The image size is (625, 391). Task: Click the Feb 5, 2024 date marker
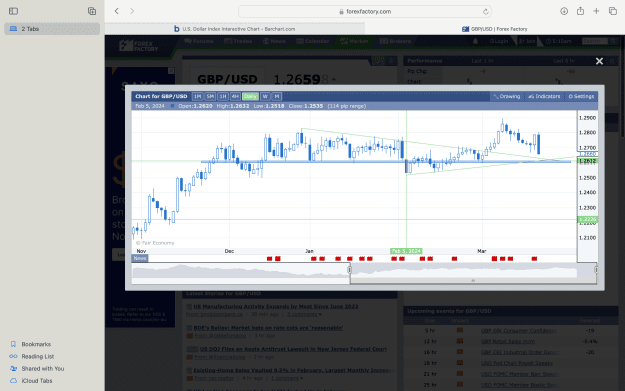tap(406, 251)
